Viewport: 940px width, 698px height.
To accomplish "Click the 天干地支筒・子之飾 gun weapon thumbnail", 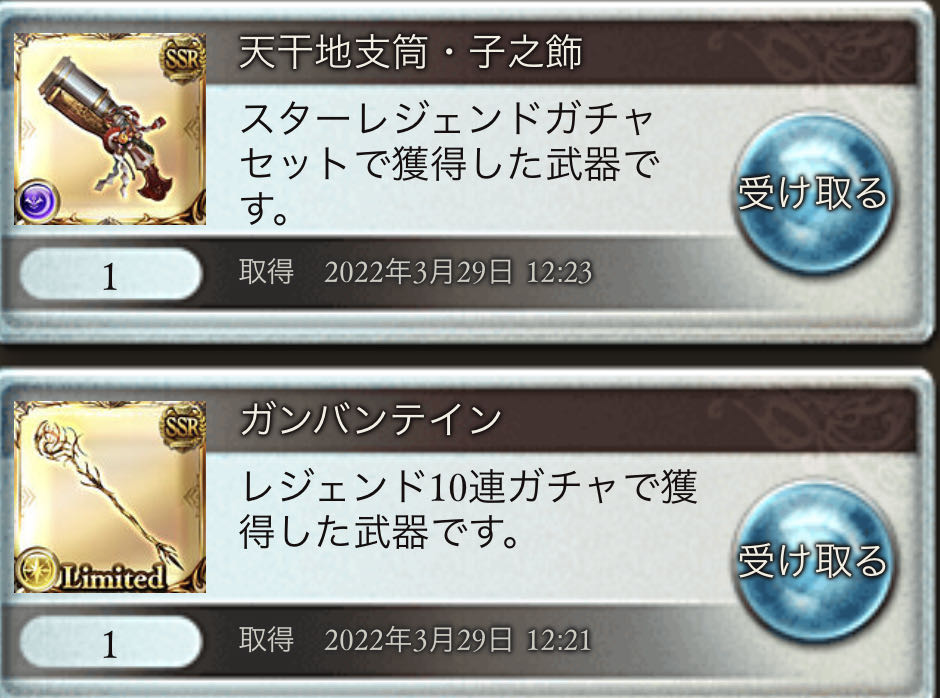I will (x=110, y=129).
